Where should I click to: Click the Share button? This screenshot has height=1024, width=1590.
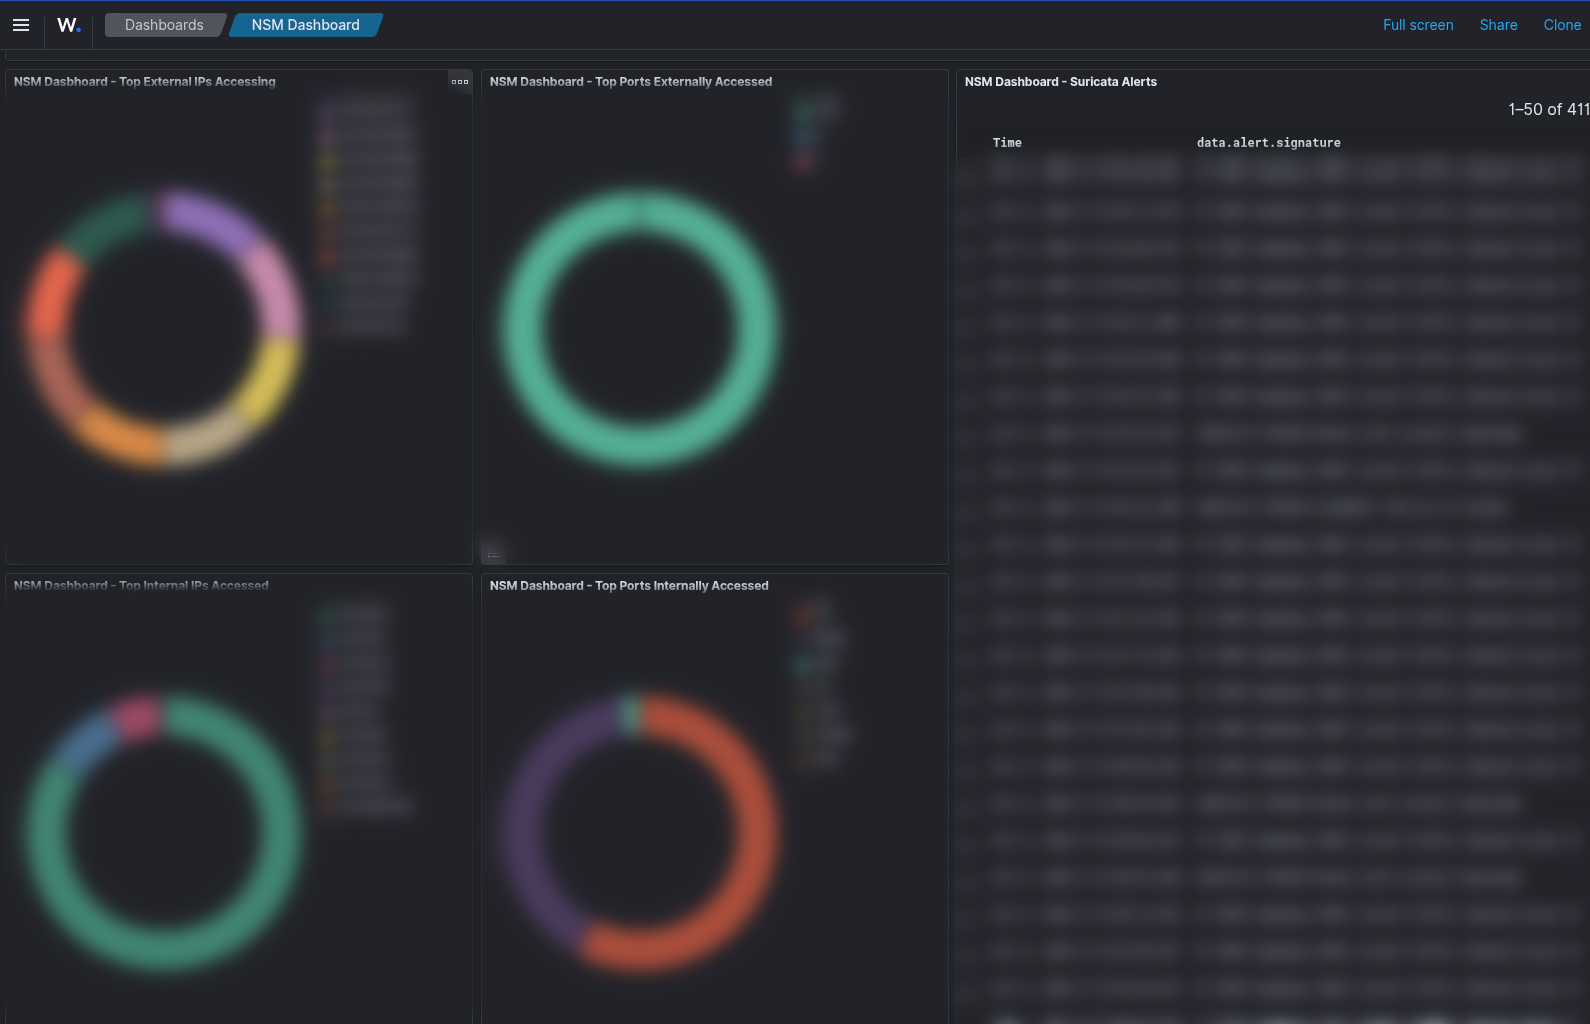pos(1498,25)
